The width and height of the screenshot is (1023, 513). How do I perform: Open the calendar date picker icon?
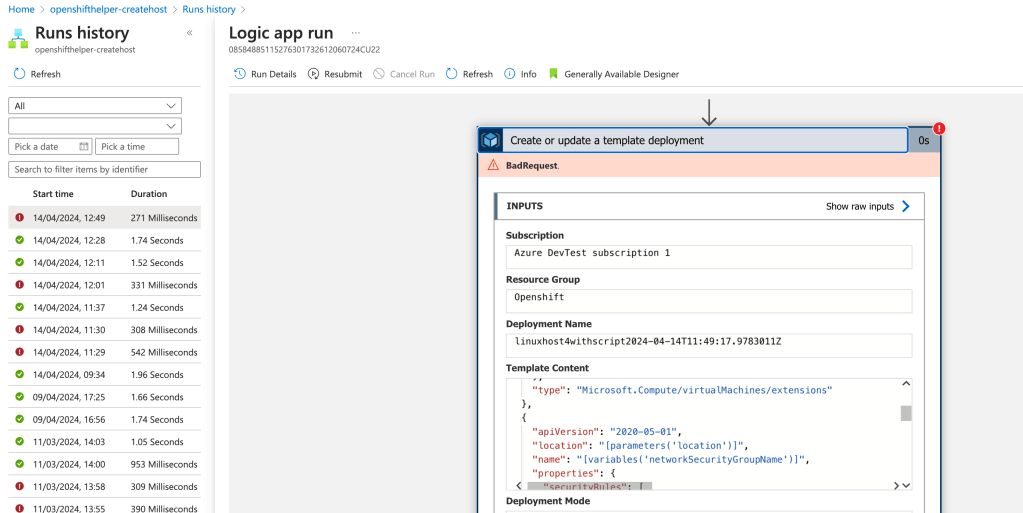point(84,146)
